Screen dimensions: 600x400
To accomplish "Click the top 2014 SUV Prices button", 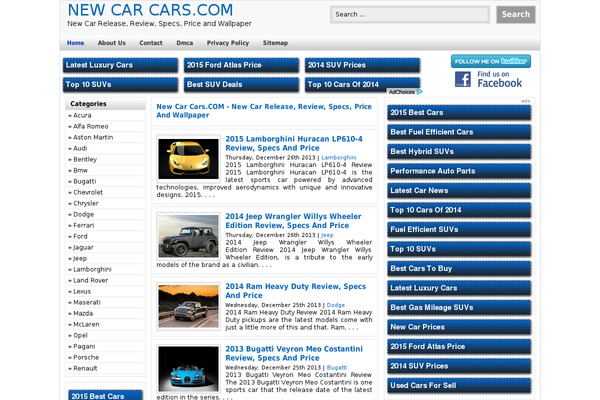I will (362, 65).
